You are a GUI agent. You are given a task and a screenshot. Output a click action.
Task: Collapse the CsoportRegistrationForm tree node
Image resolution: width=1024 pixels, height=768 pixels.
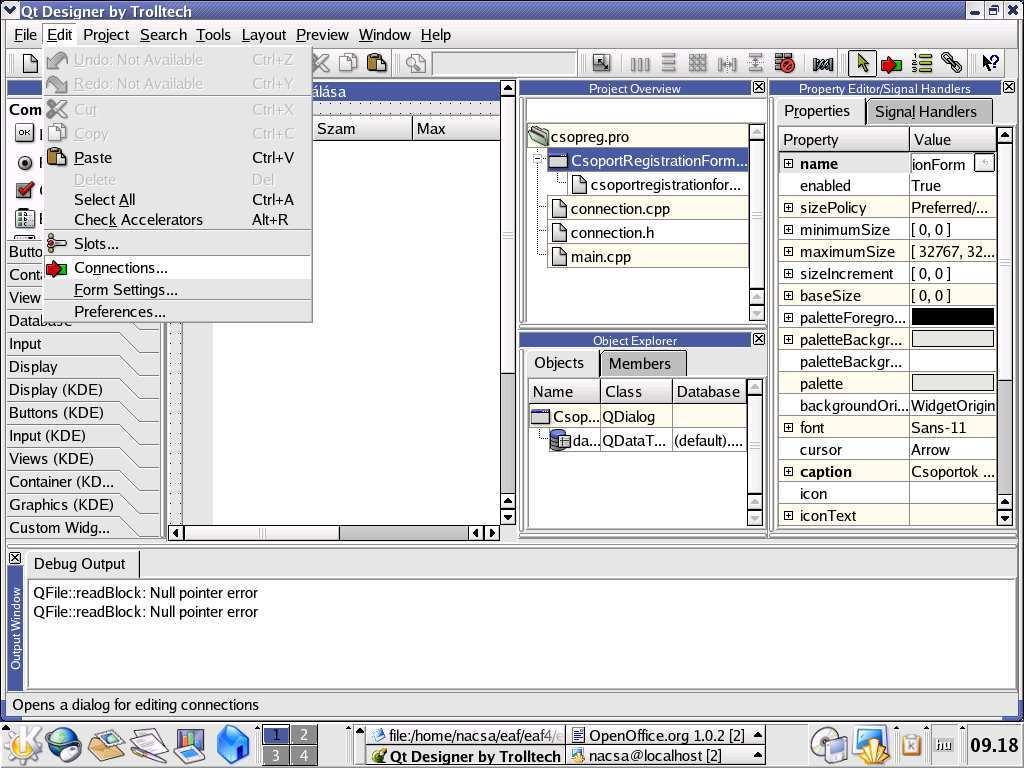coord(537,159)
